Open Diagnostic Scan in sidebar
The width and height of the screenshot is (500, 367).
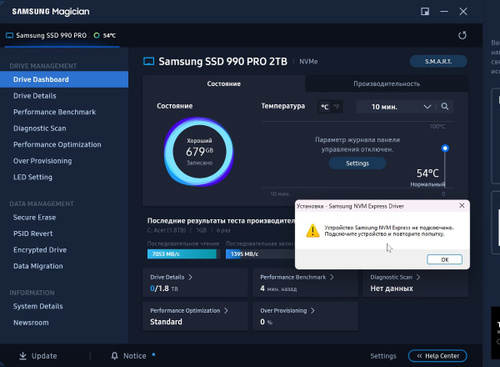(40, 128)
